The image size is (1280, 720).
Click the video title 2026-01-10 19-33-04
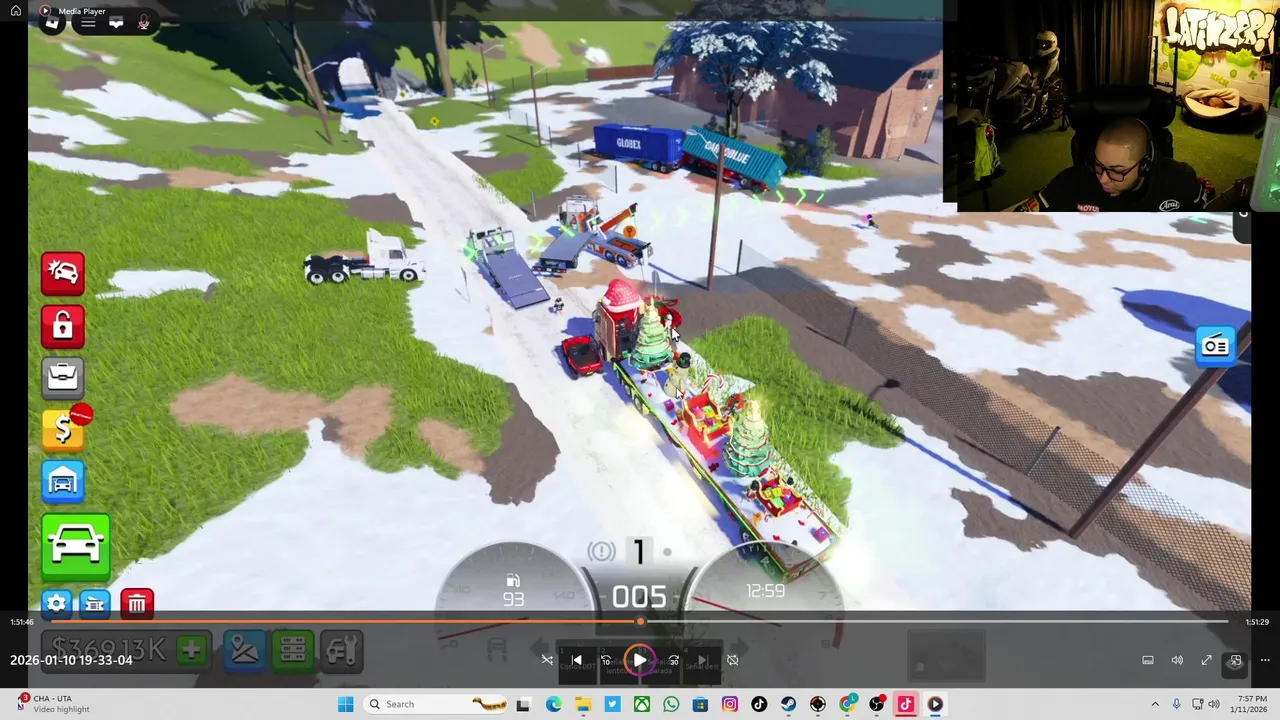71,660
